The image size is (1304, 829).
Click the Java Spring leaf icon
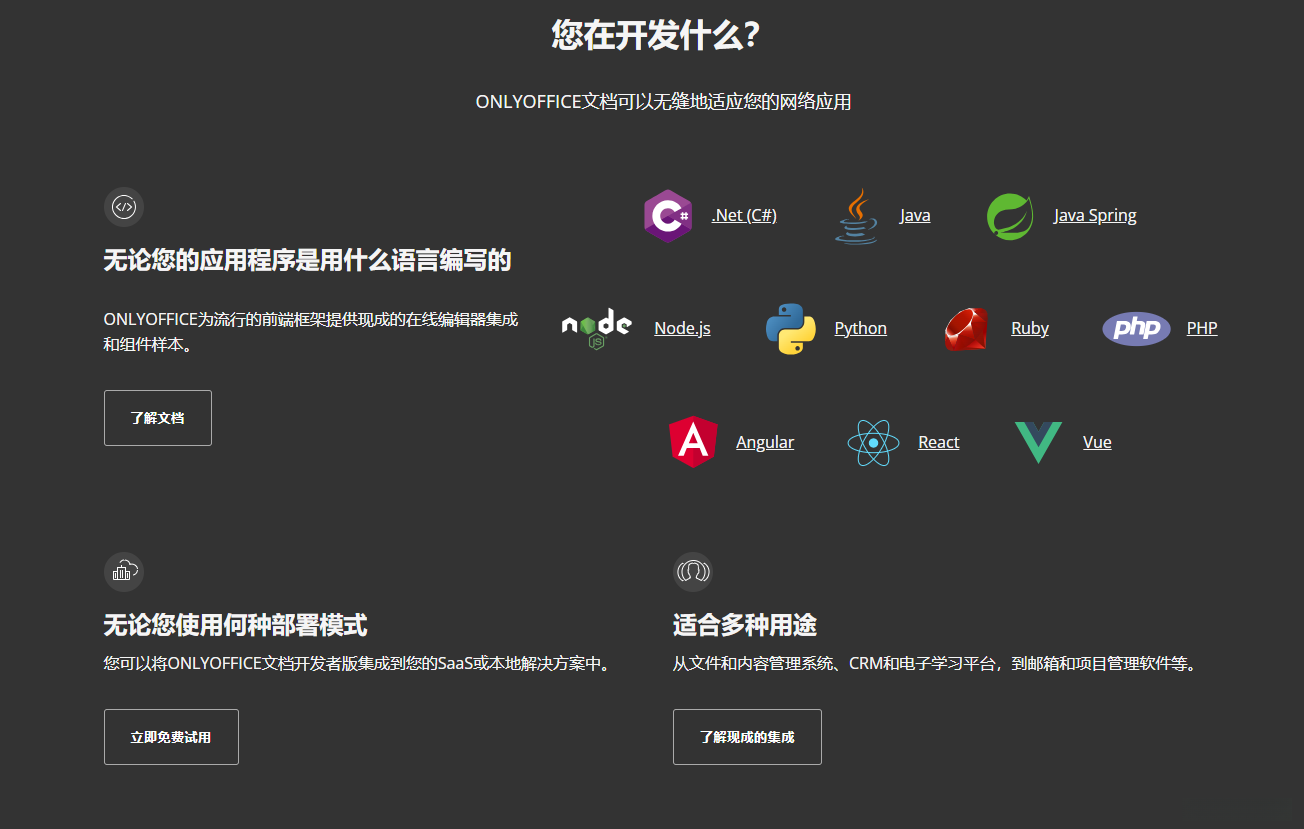(1009, 214)
